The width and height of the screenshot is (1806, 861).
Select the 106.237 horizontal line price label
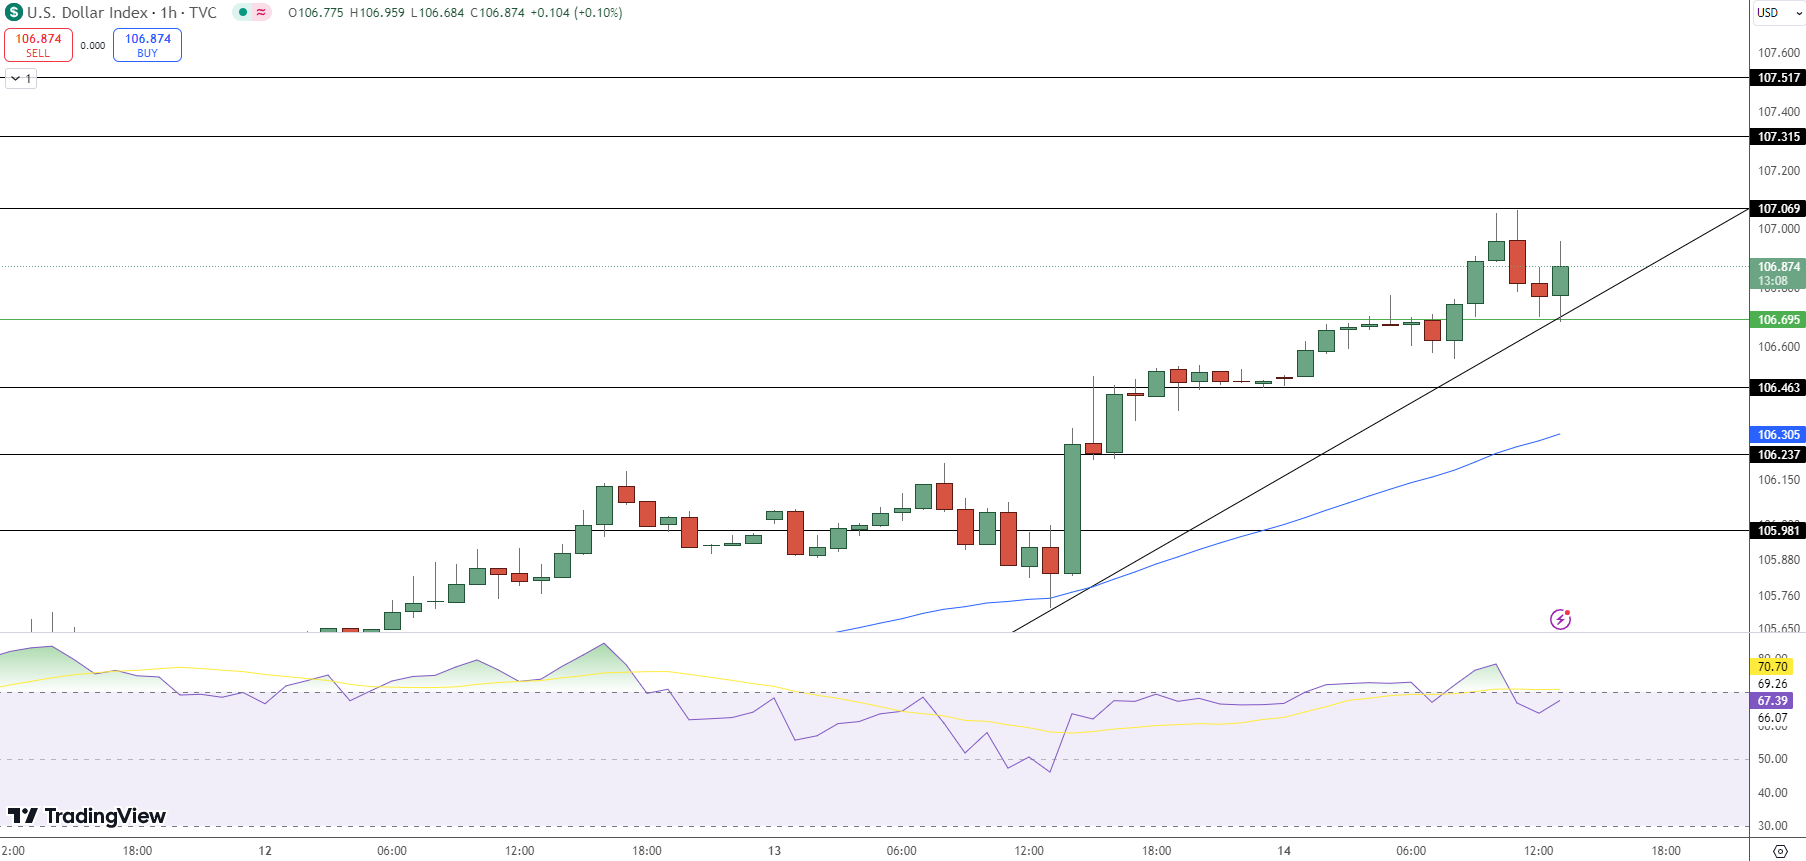point(1779,455)
